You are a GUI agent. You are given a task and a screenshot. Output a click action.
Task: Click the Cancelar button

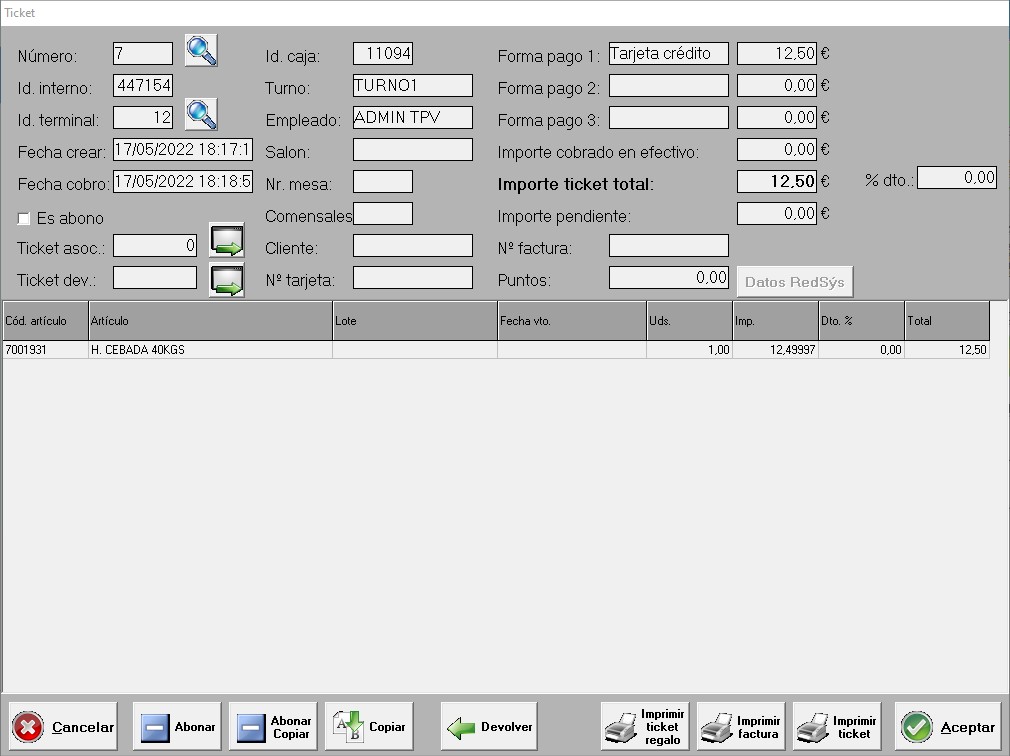coord(63,727)
